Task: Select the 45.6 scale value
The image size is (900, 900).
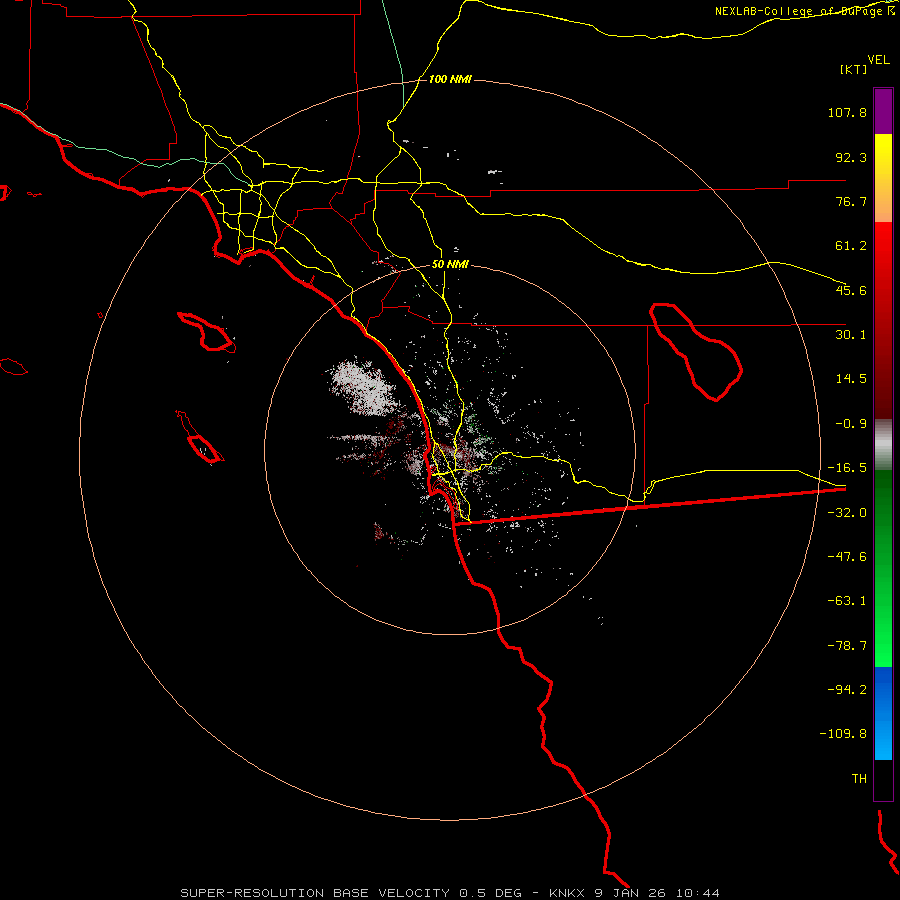Action: [x=851, y=290]
